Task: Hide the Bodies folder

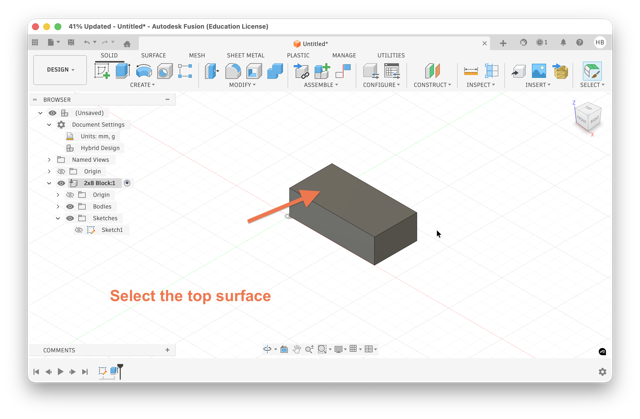Action: click(x=70, y=206)
